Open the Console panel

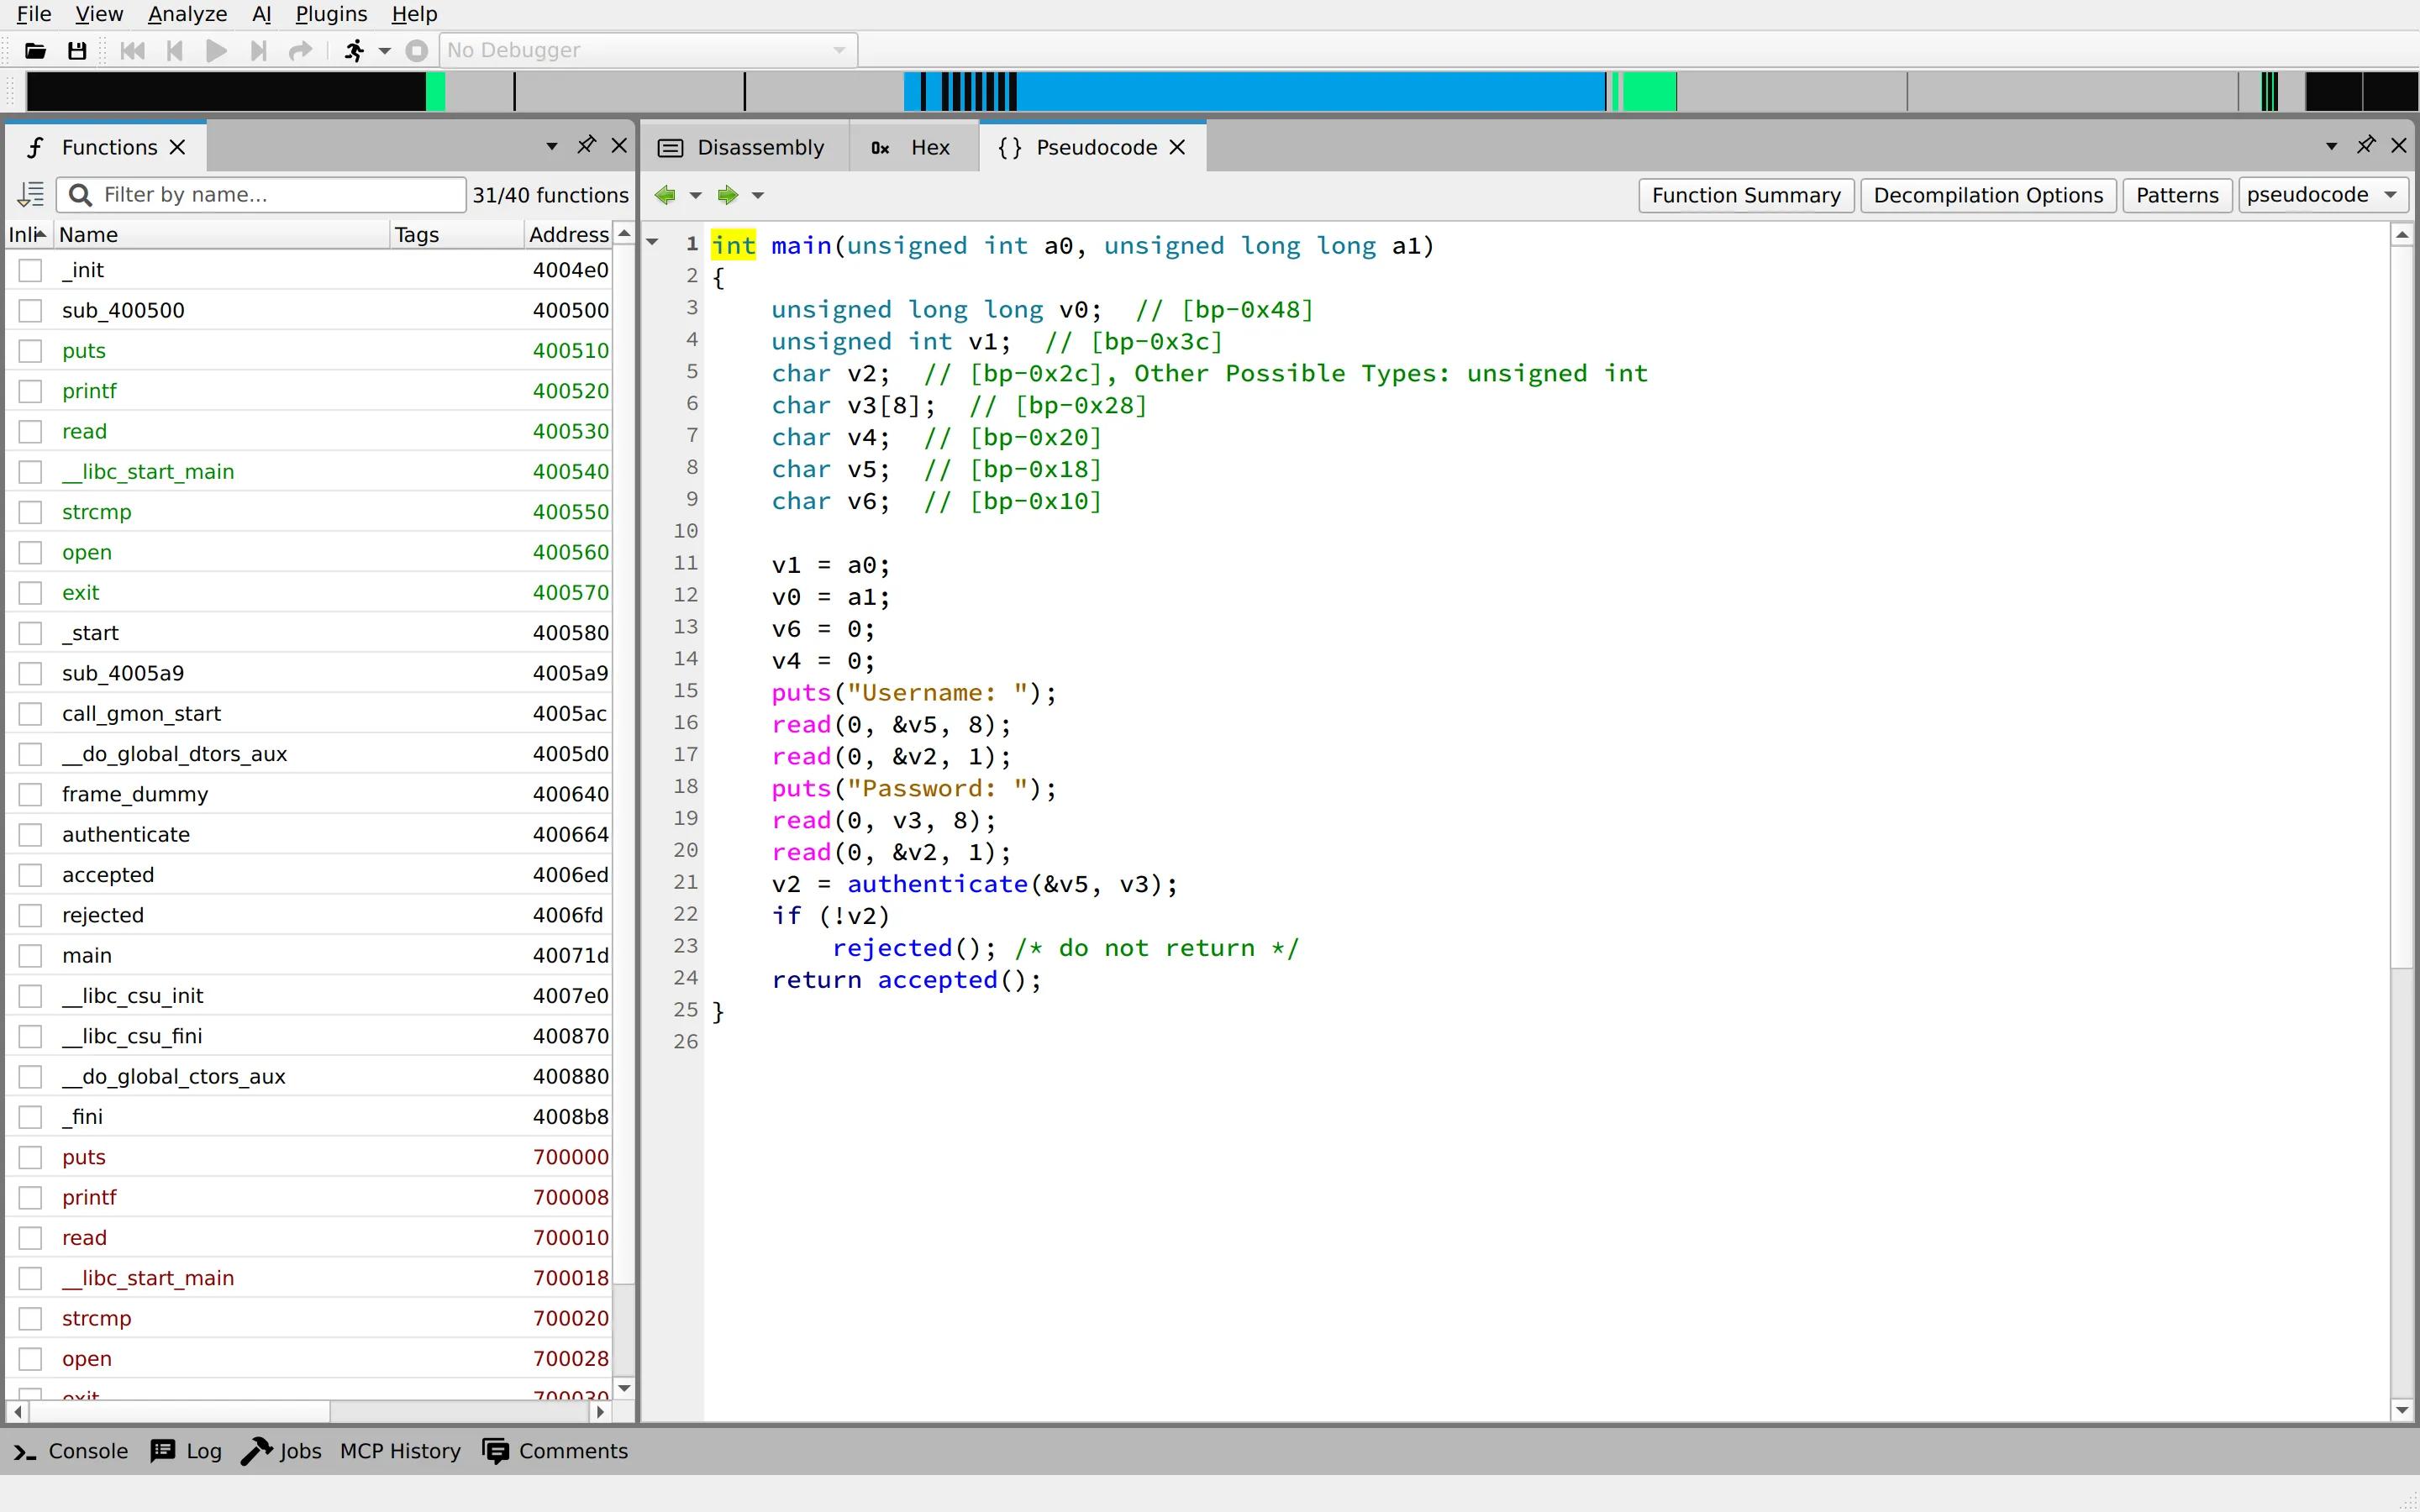pos(71,1451)
